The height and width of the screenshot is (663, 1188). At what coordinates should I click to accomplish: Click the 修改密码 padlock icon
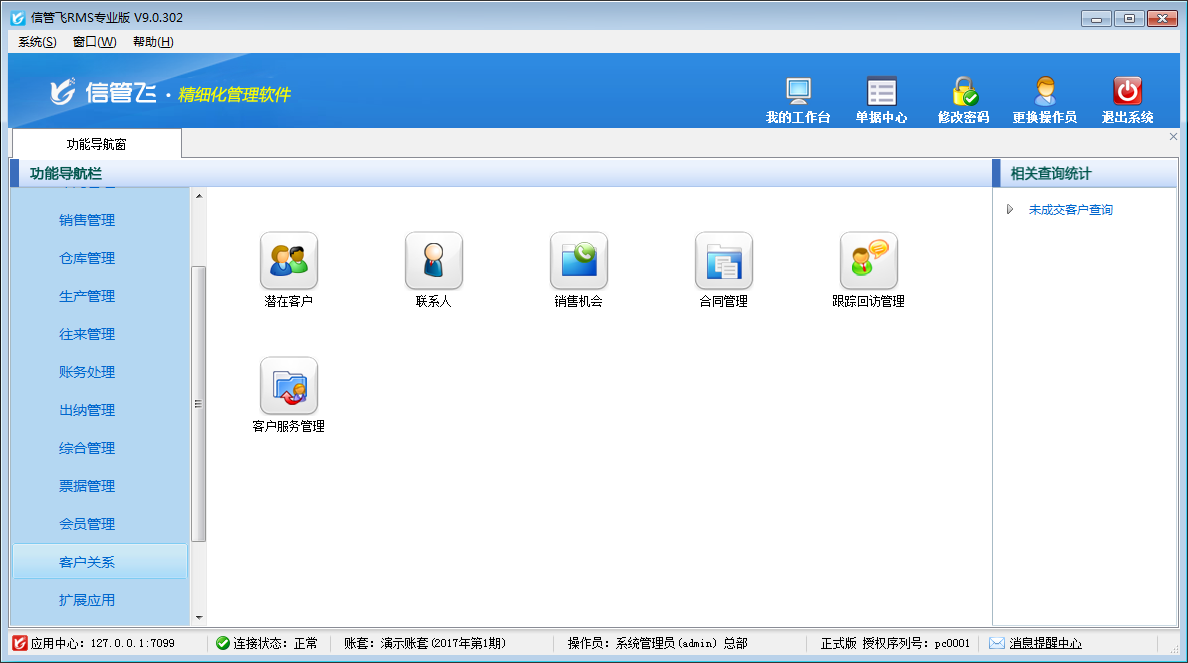(963, 97)
